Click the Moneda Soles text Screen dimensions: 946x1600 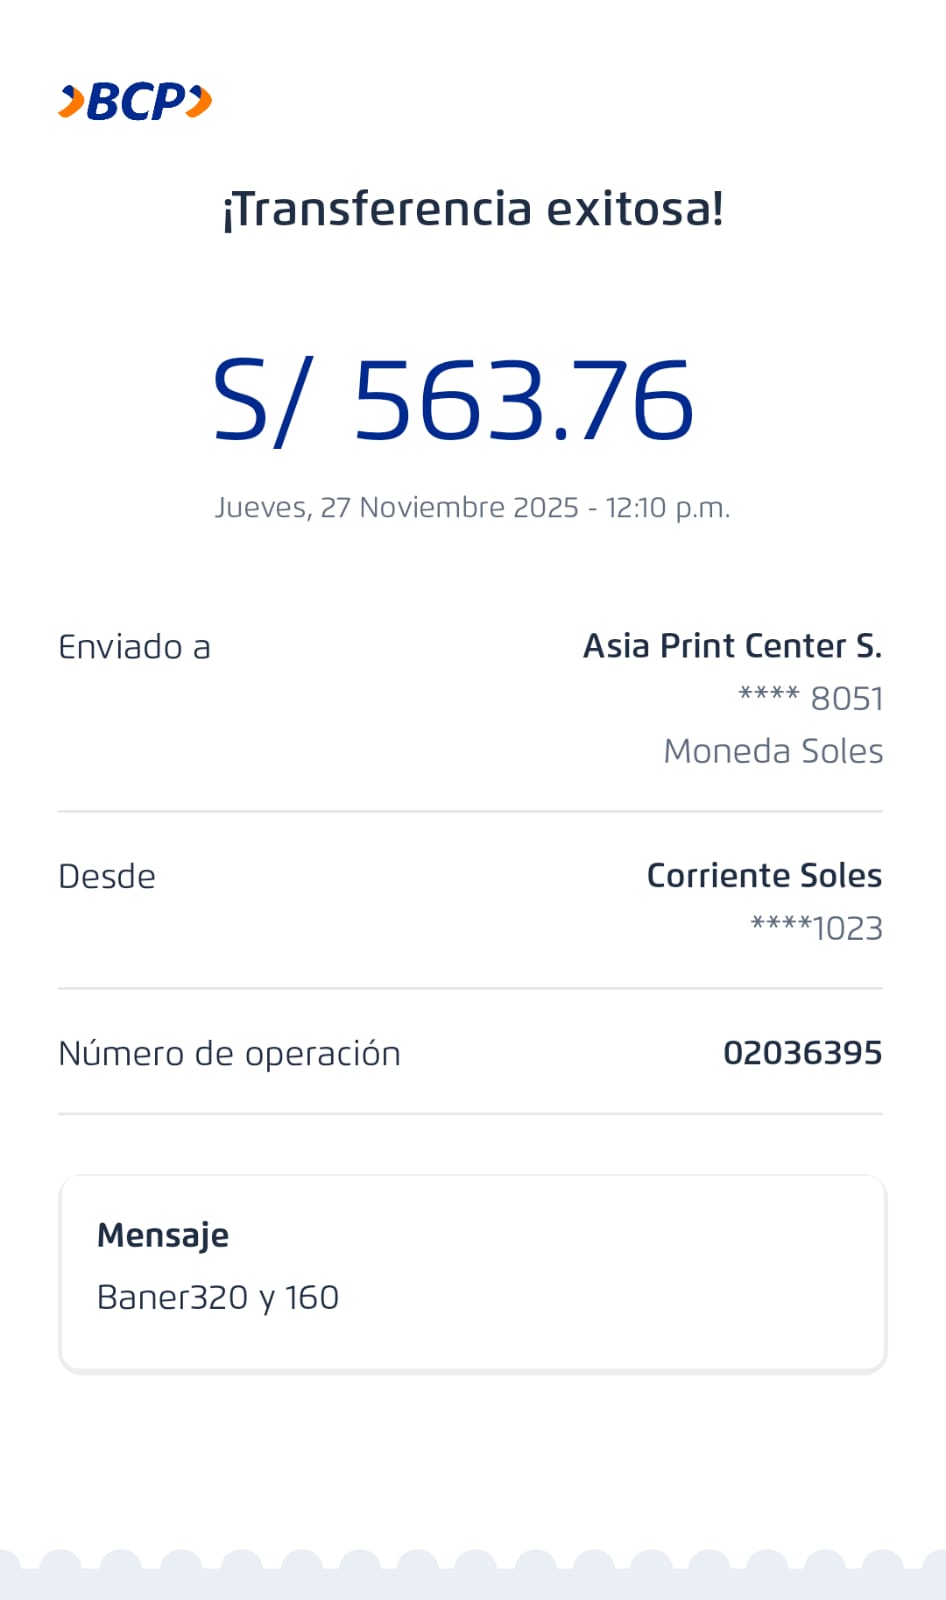773,751
